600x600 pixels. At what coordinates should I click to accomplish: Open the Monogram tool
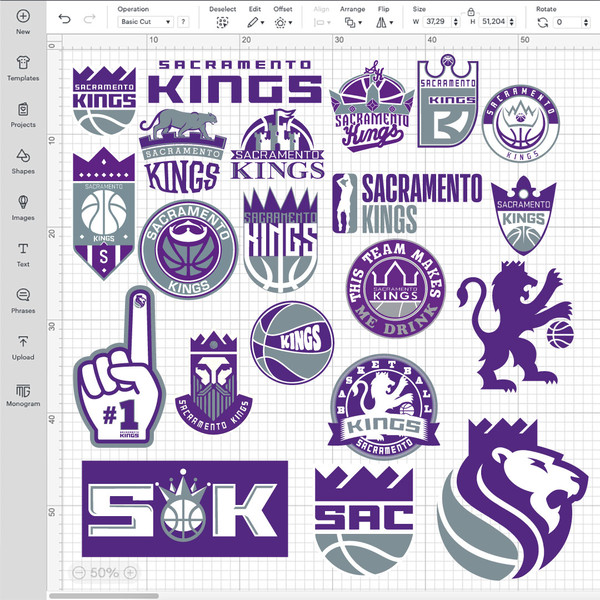[23, 395]
